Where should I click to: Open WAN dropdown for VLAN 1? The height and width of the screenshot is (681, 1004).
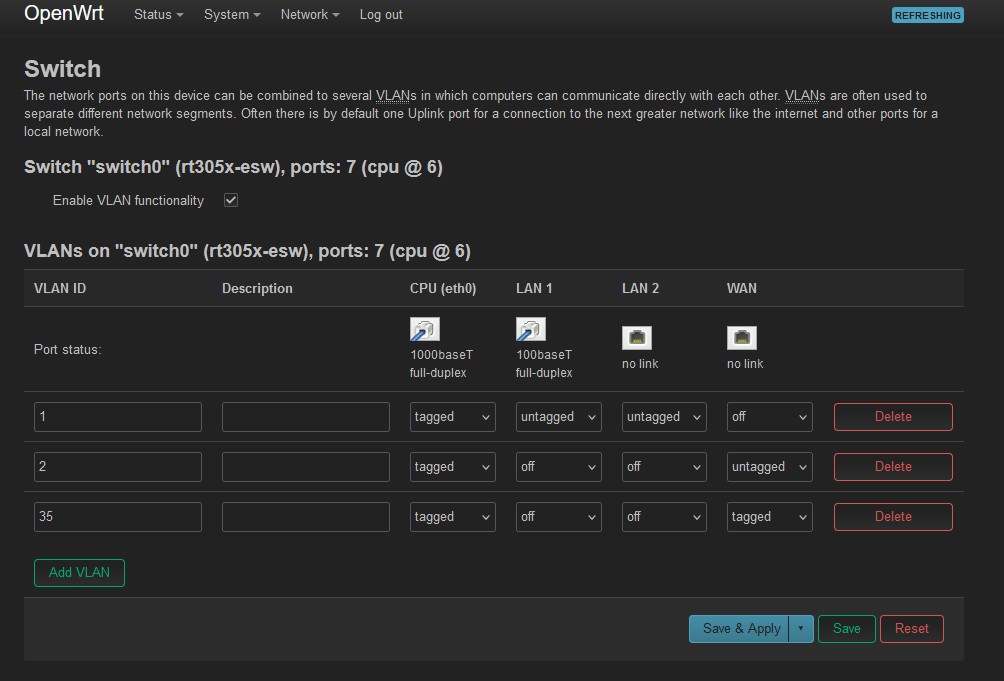[770, 417]
